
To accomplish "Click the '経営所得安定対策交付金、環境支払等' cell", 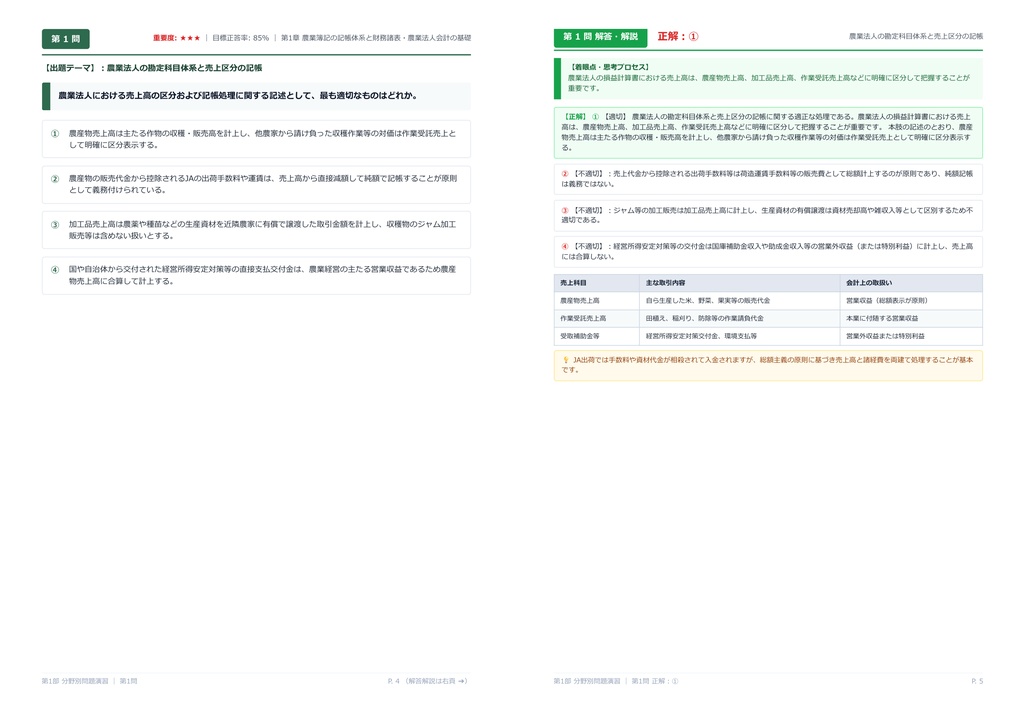I will click(739, 336).
